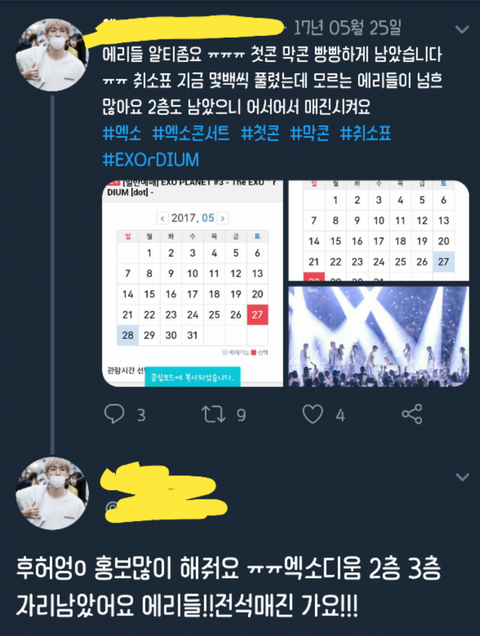Expand the reply tweet's options chevron
The width and height of the screenshot is (480, 636).
click(462, 477)
